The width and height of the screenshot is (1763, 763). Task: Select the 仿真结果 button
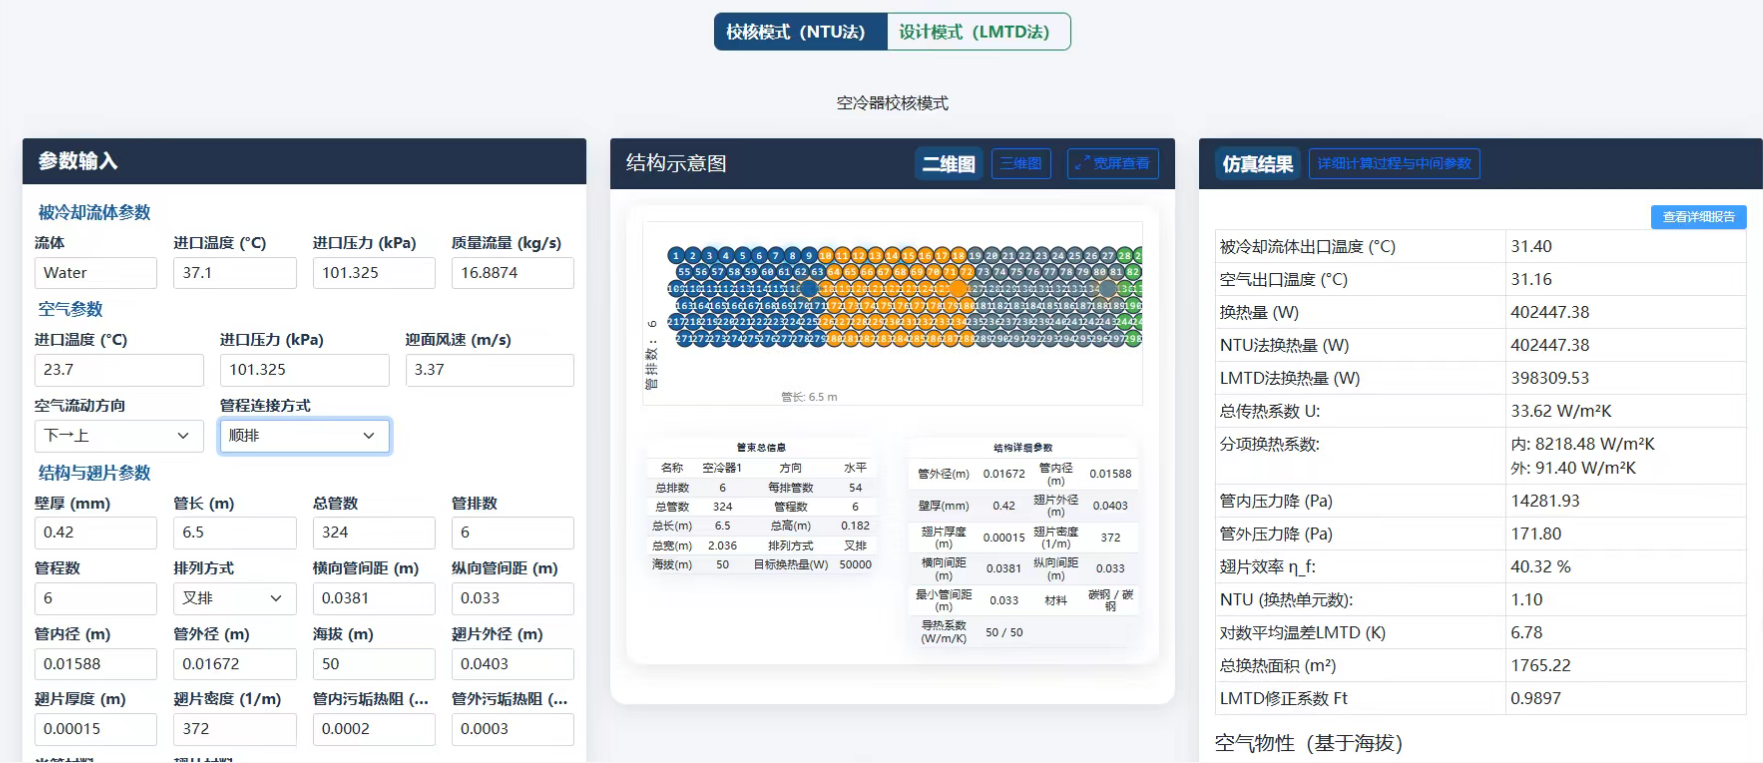[x=1257, y=164]
